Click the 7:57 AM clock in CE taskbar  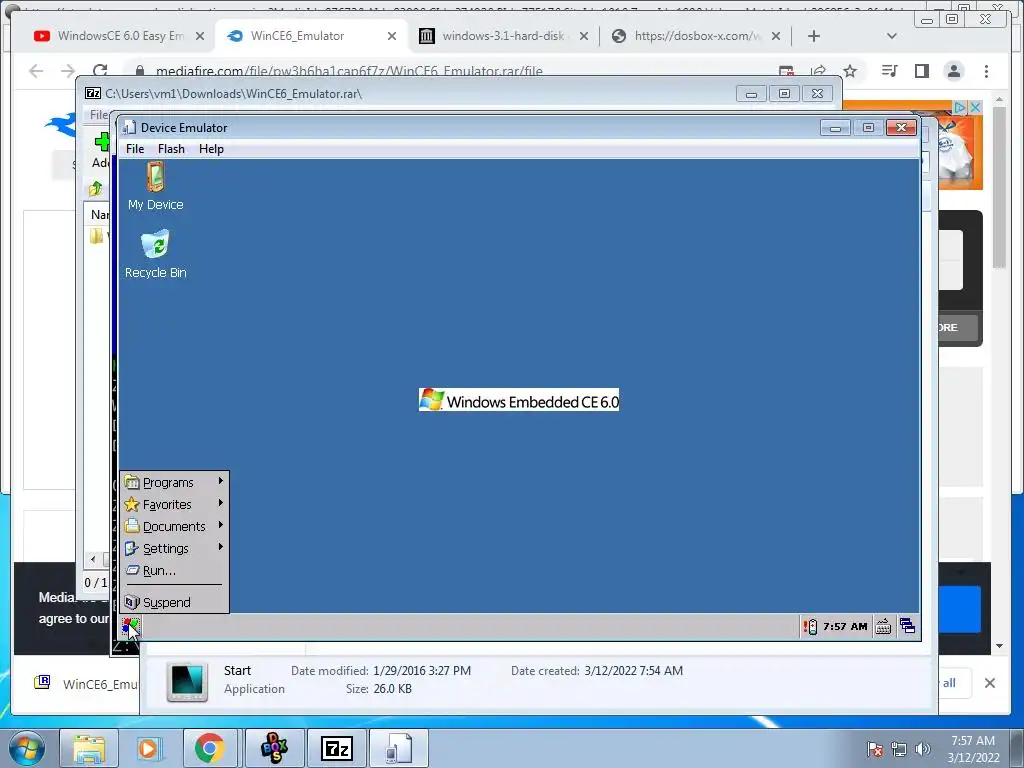pyautogui.click(x=845, y=627)
